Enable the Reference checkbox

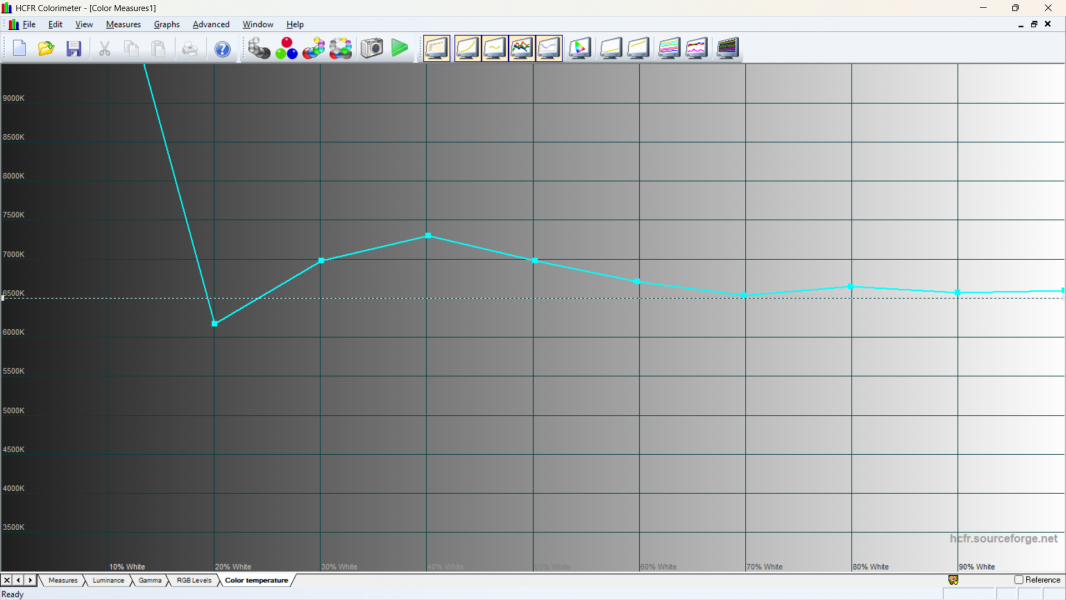click(x=1019, y=580)
